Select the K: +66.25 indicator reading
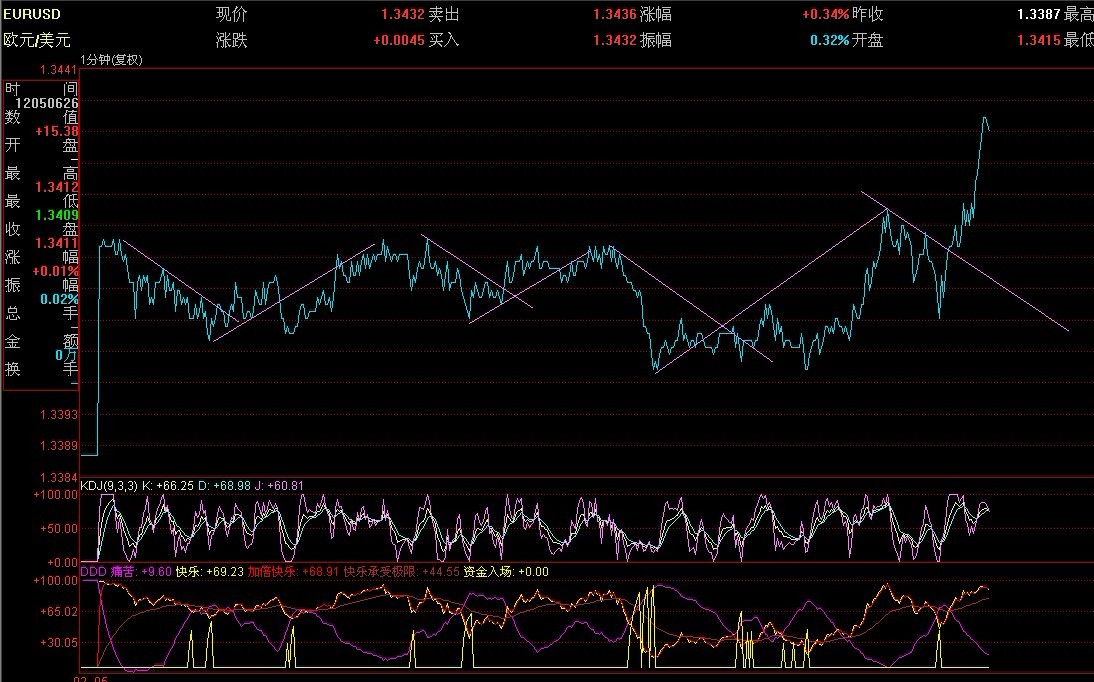The height and width of the screenshot is (682, 1094). tap(166, 486)
